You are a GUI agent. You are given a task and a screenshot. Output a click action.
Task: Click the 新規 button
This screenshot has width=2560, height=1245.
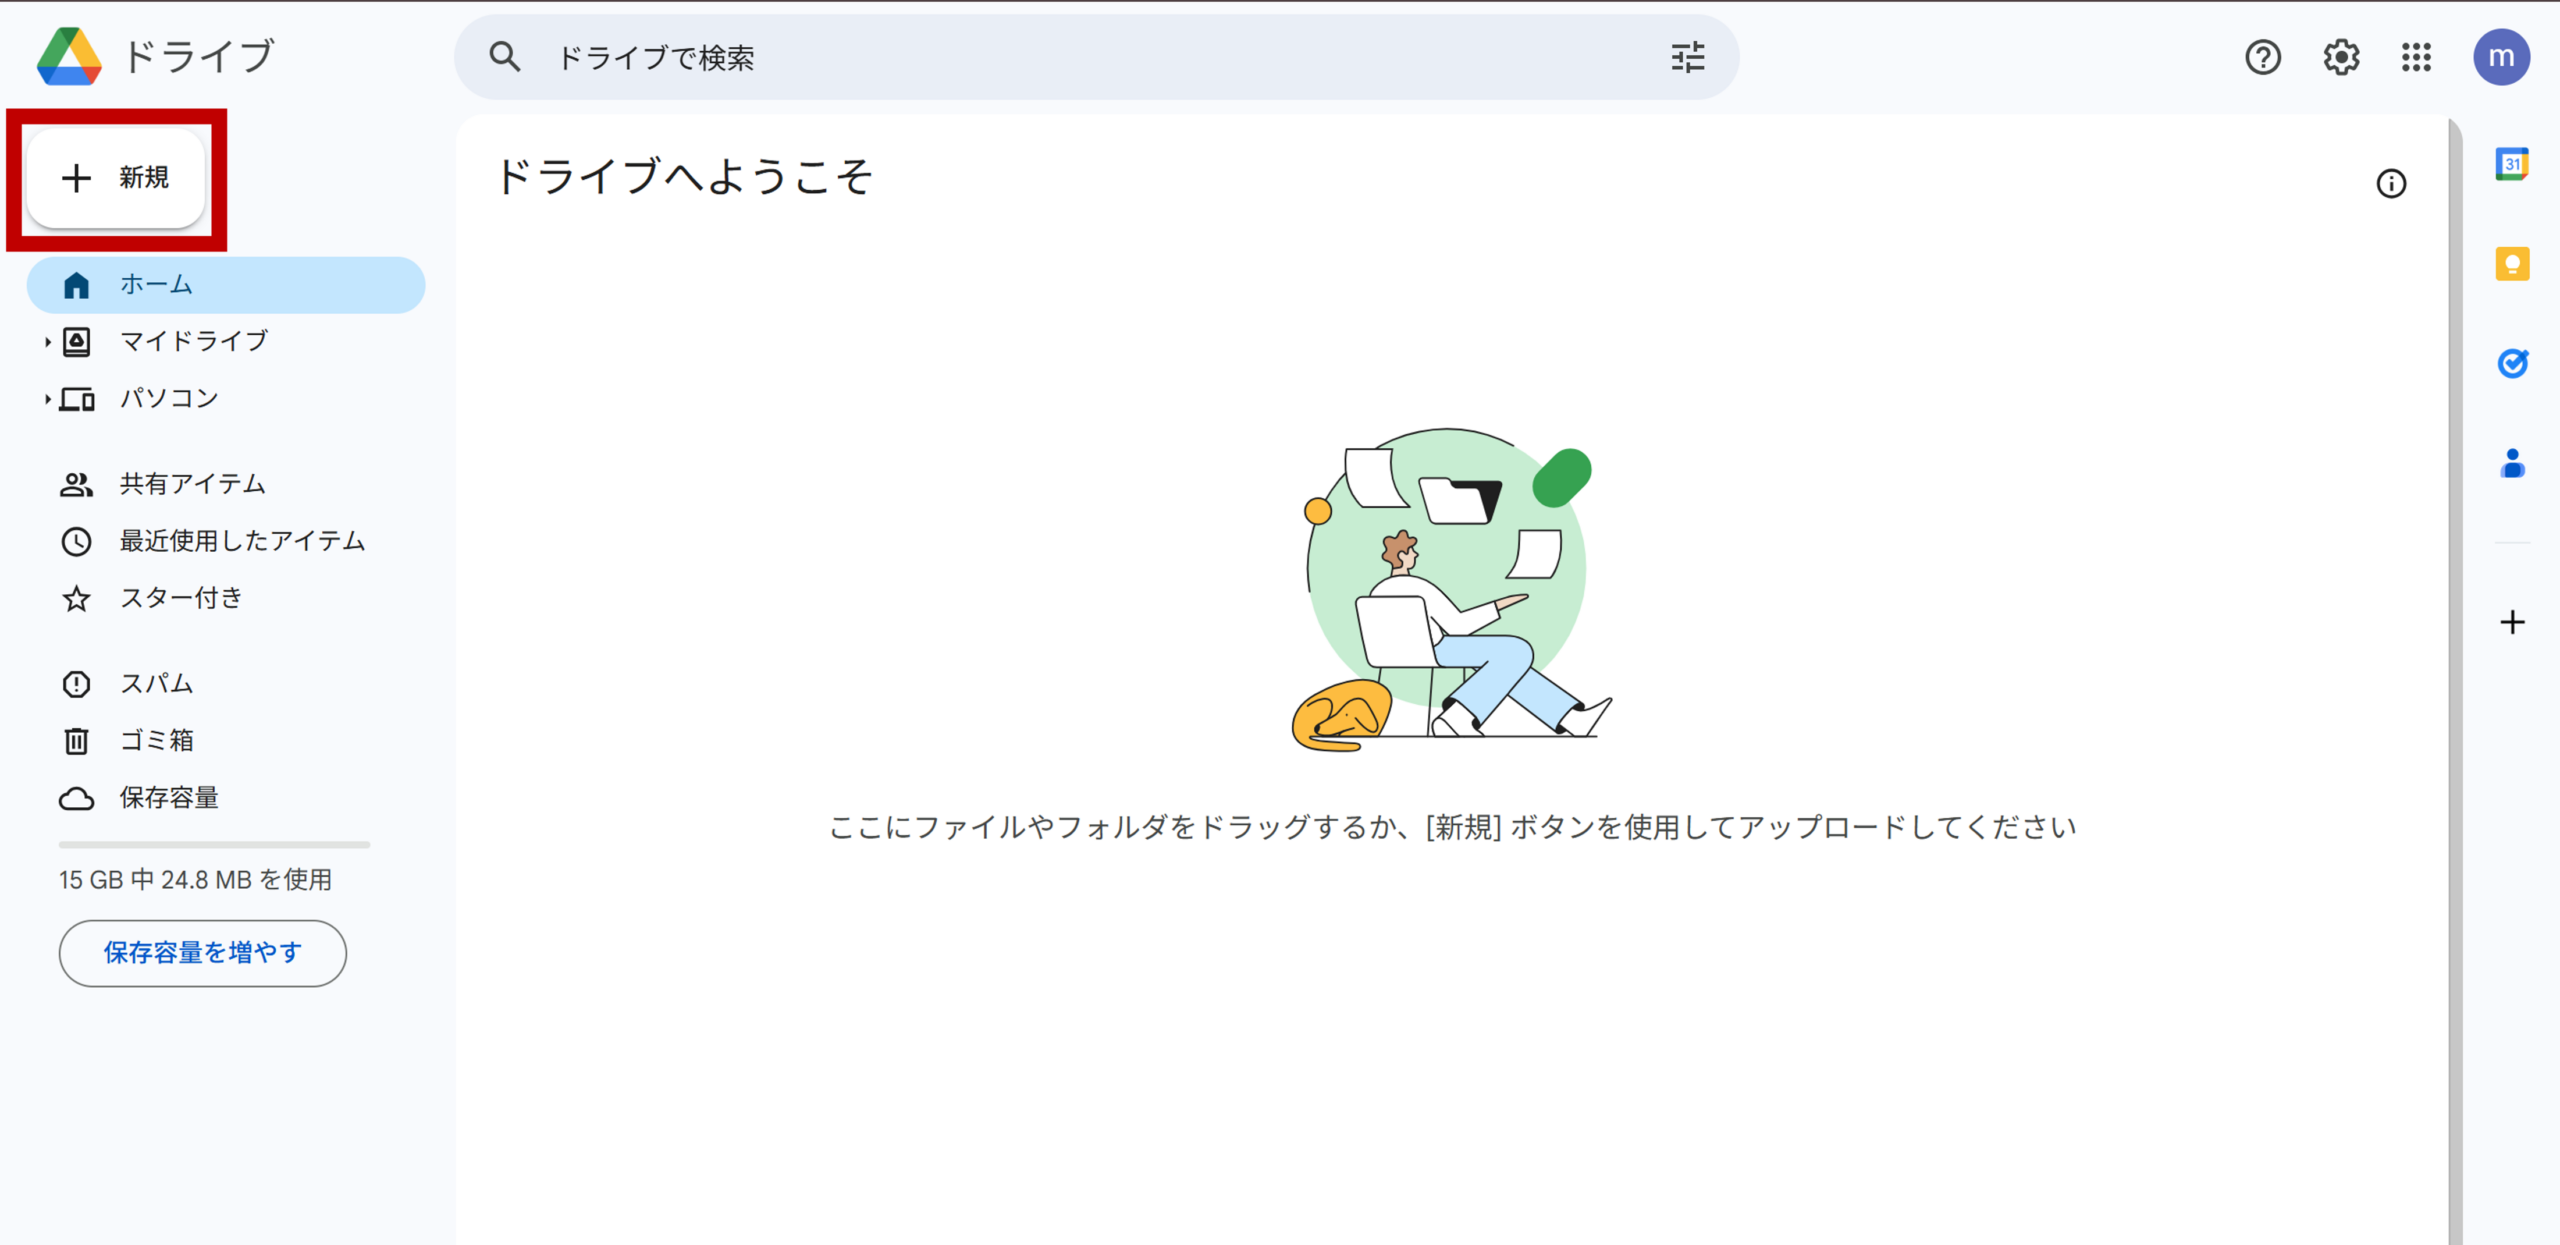[x=116, y=178]
